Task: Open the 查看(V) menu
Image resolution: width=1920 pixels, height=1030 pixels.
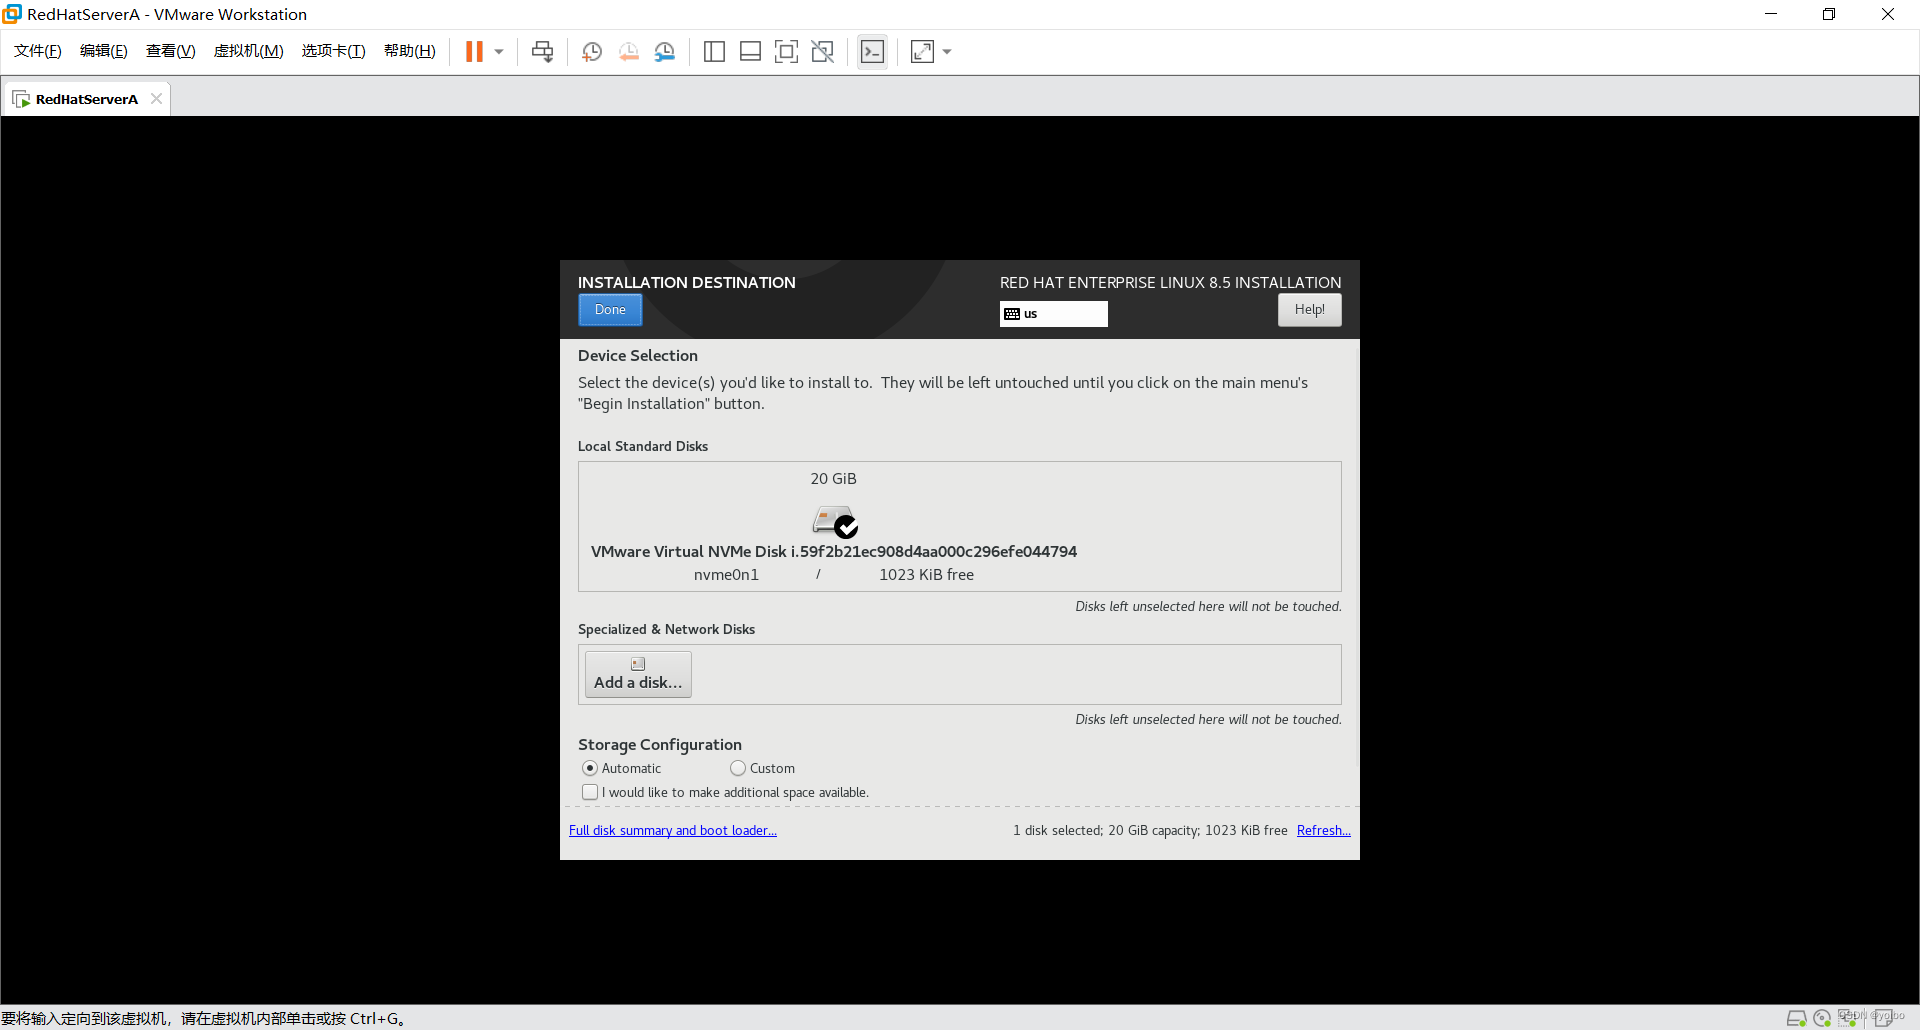Action: pos(171,51)
